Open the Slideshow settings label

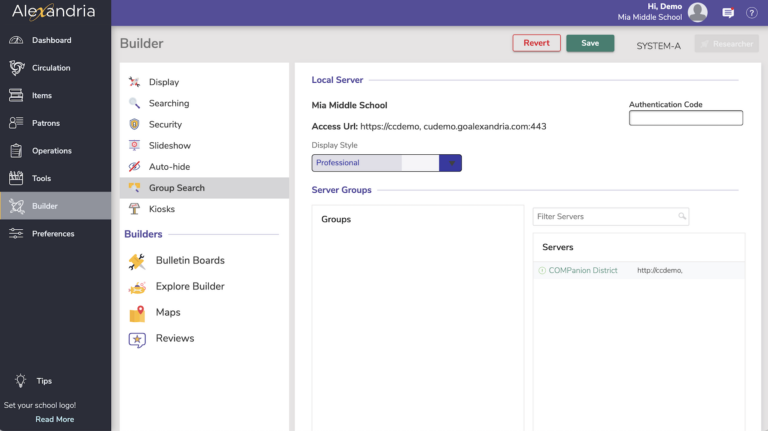coord(170,145)
